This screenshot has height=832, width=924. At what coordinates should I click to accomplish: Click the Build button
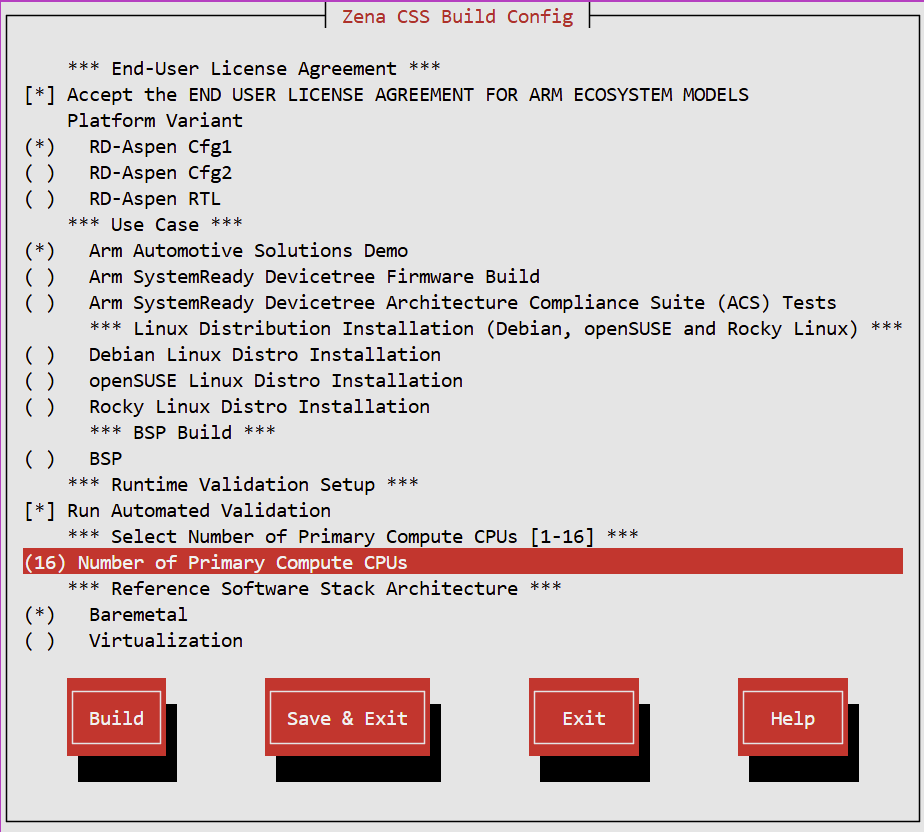pos(116,717)
